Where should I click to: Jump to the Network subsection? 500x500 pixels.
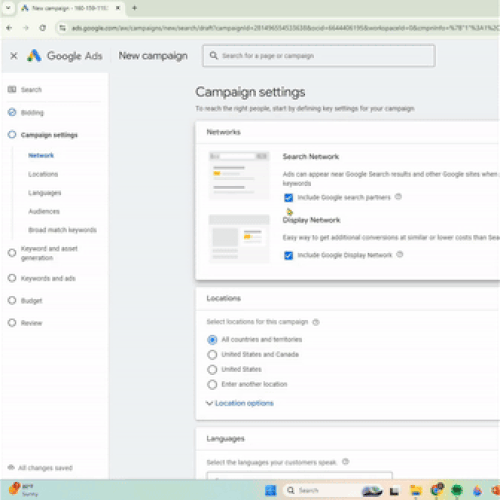41,155
